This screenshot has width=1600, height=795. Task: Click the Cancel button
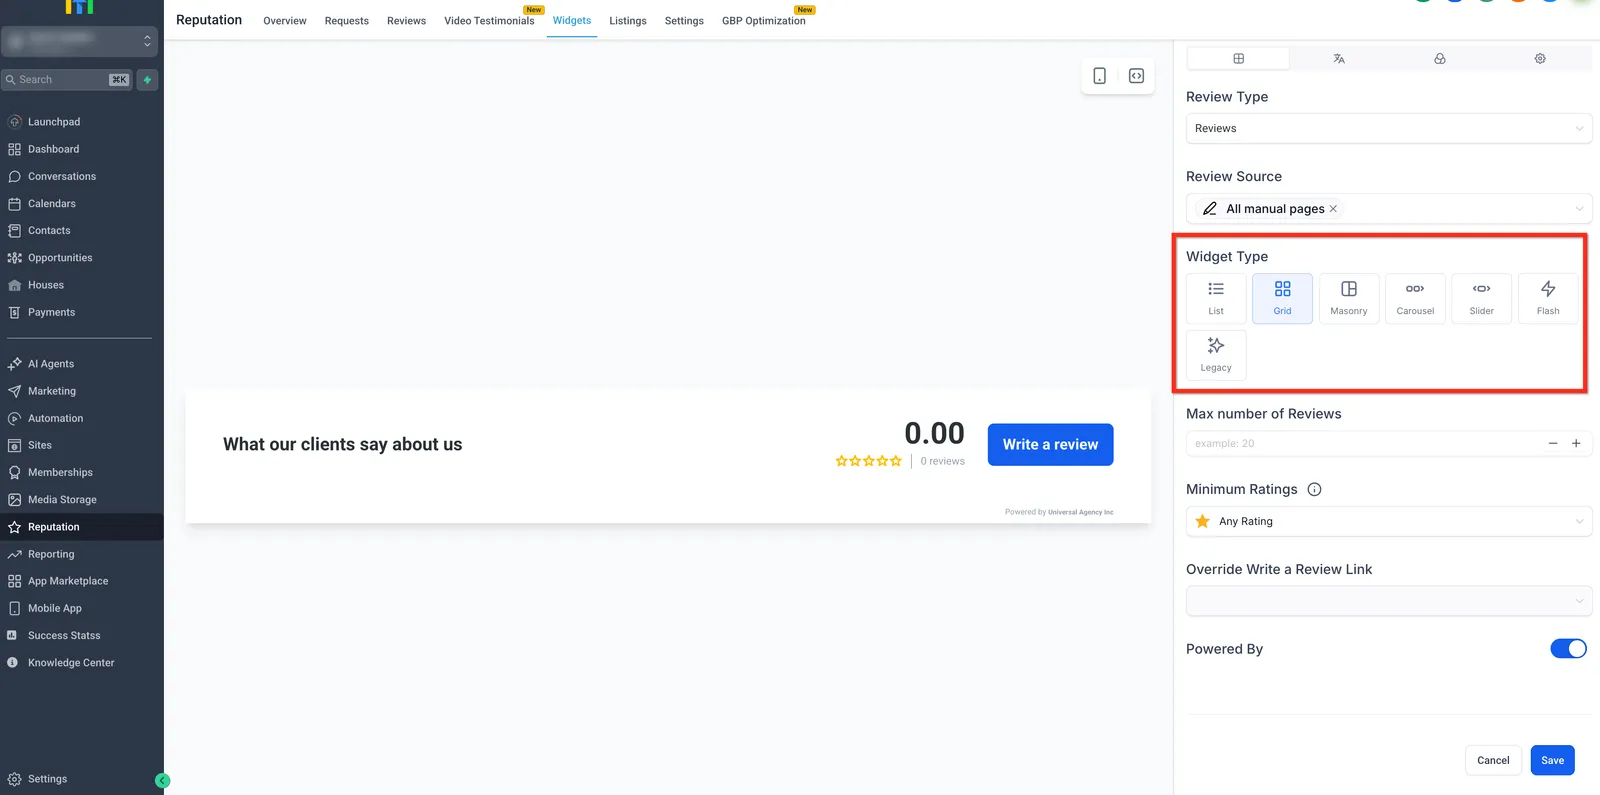(x=1493, y=761)
